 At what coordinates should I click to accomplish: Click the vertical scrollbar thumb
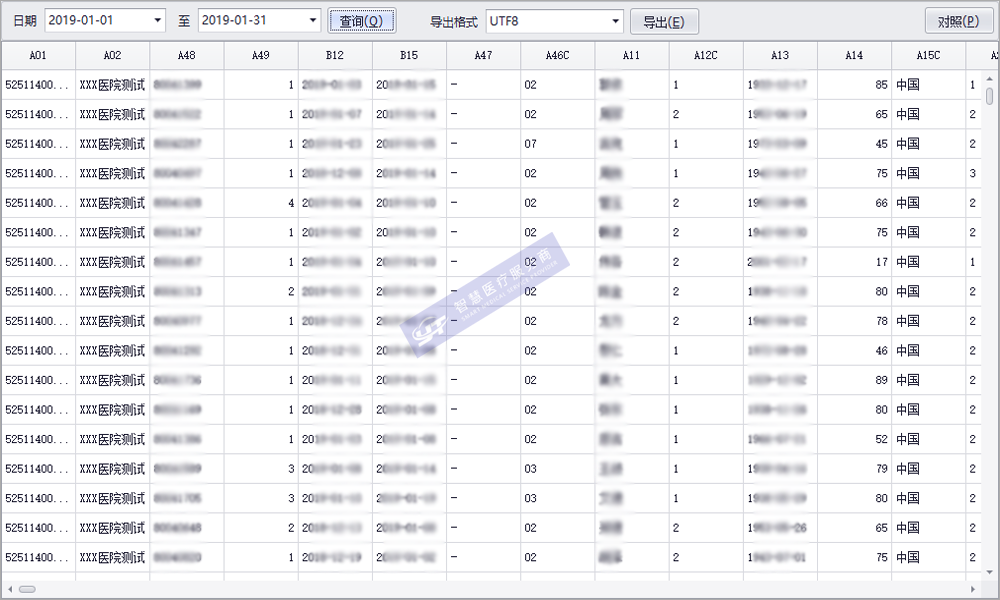pos(990,96)
